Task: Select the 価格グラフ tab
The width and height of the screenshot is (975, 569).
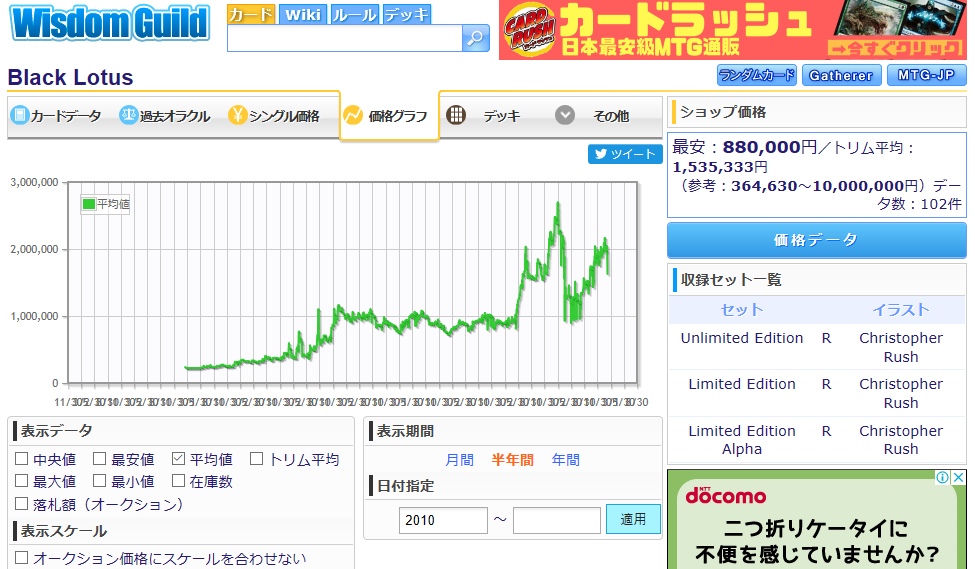Action: (389, 116)
